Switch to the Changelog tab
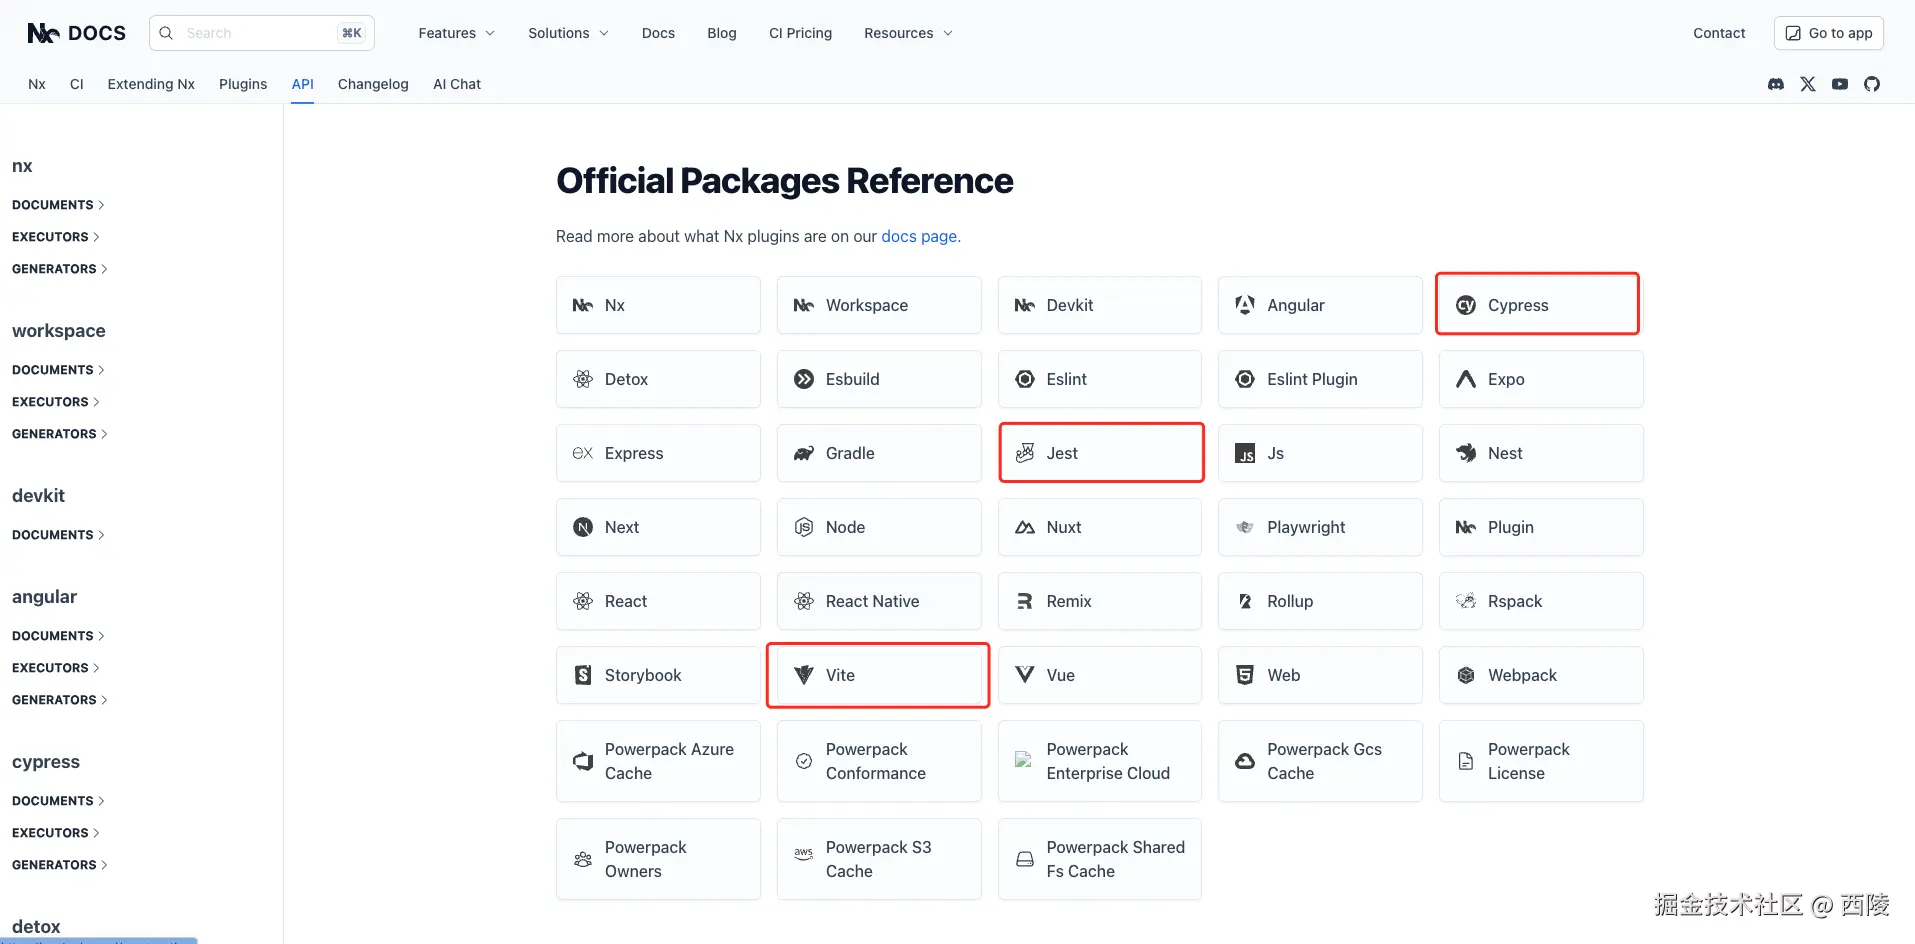 pos(373,84)
